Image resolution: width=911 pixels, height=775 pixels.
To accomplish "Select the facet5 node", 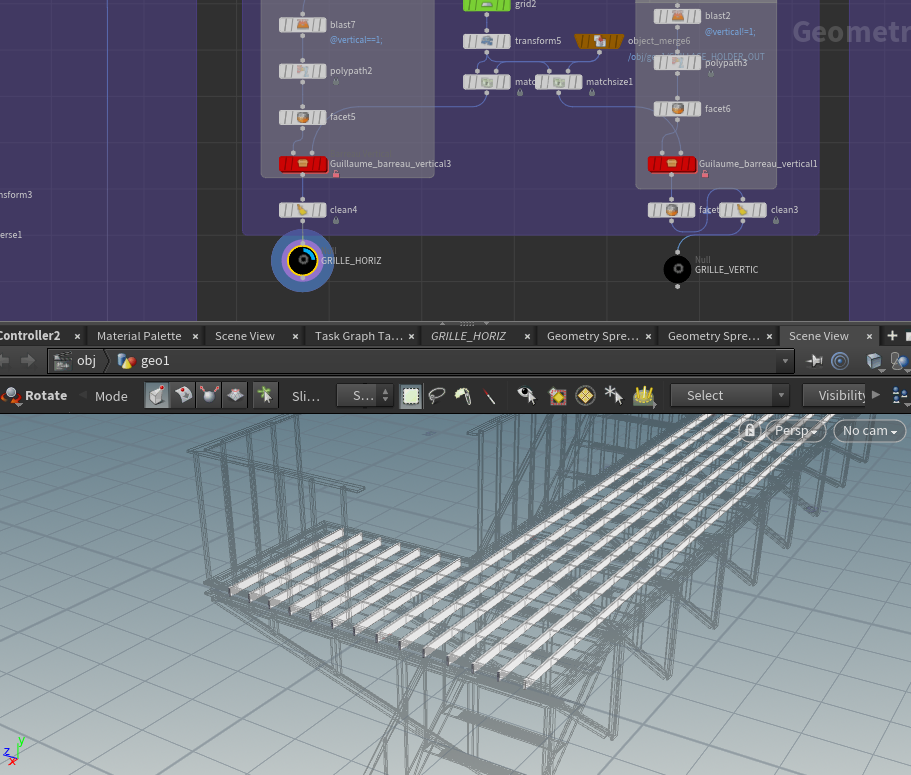I will [x=303, y=117].
